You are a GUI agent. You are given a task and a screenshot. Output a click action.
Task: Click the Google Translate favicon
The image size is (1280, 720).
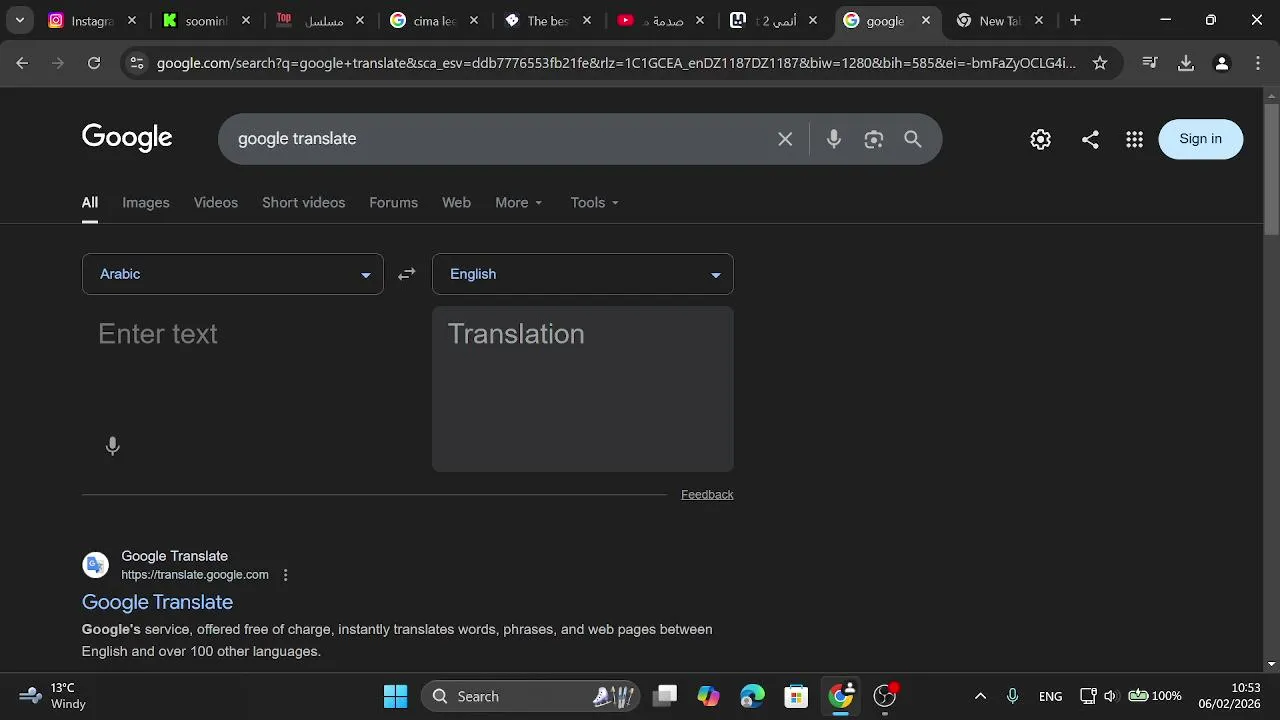point(96,565)
